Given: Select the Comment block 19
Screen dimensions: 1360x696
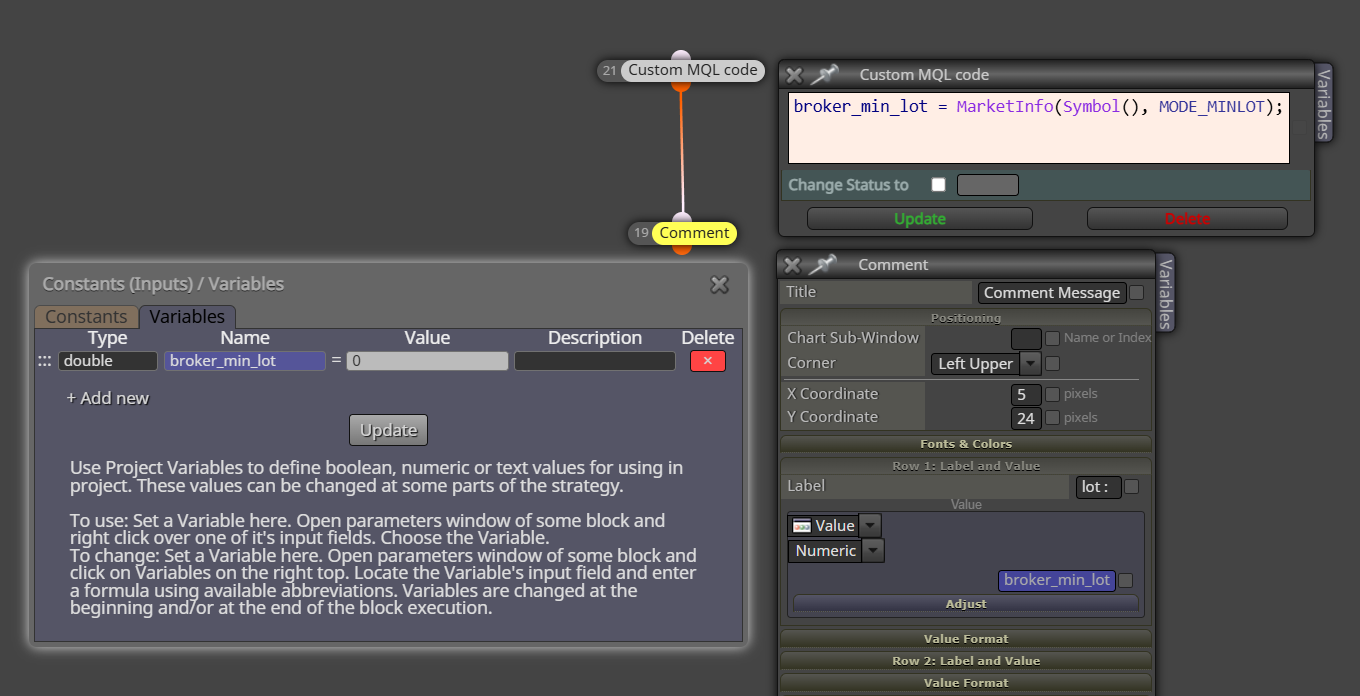Looking at the screenshot, I should click(x=694, y=233).
